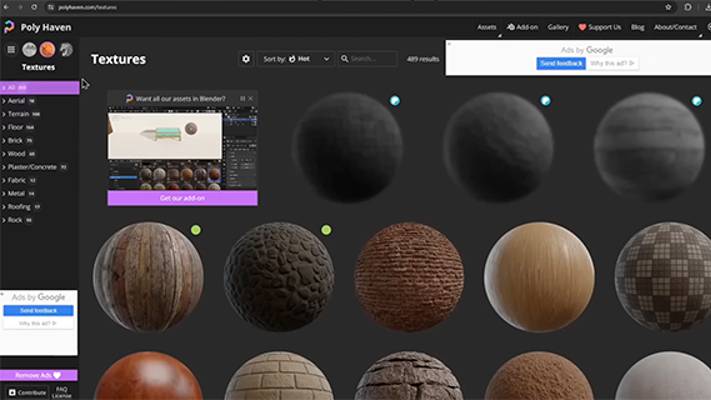This screenshot has height=400, width=711.
Task: Click the browser address bar URL
Action: [x=88, y=7]
